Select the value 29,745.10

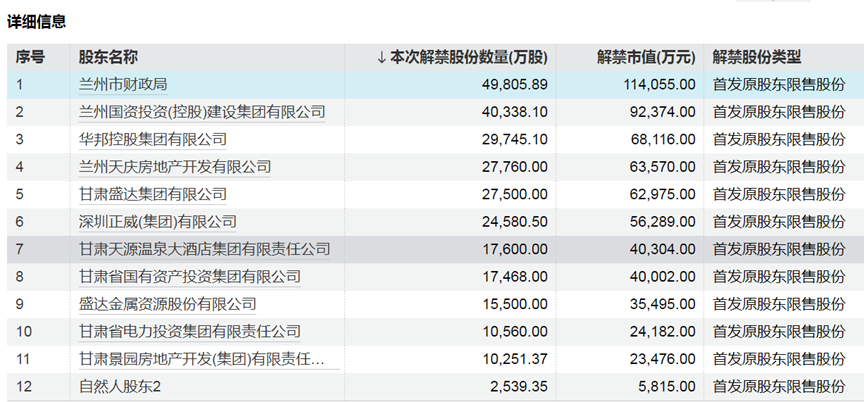[514, 139]
